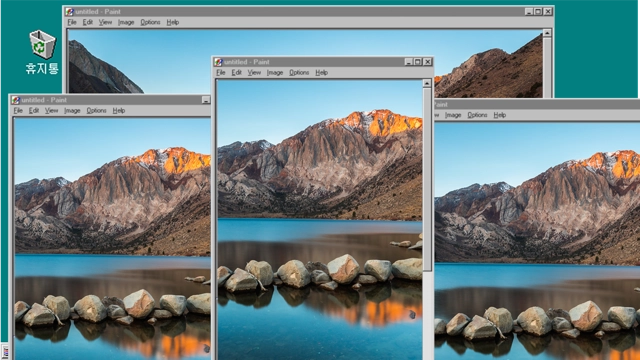Open File menu in the back Paint window
Screen dimensions: 640x360
pos(72,22)
